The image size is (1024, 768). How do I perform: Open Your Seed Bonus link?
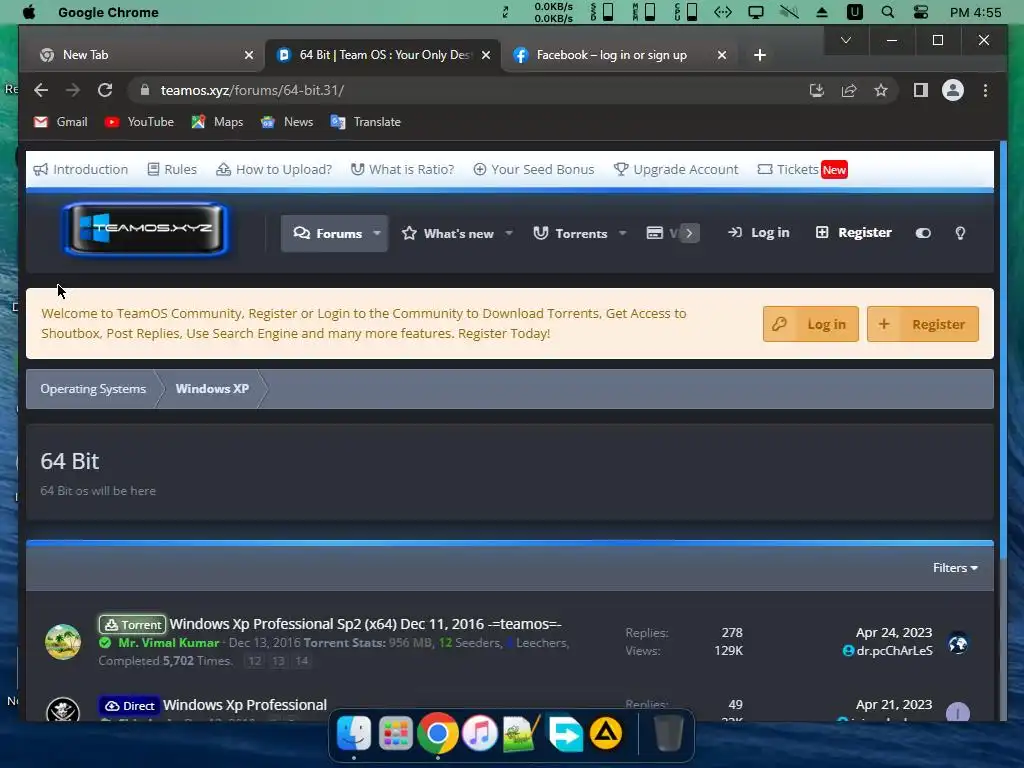point(534,169)
